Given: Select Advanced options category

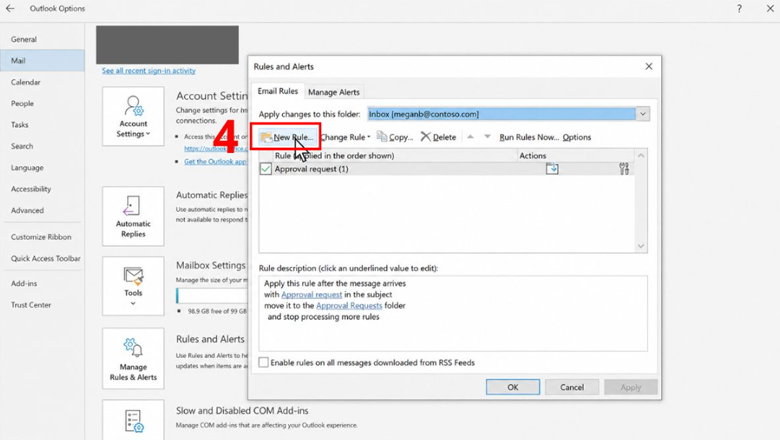Looking at the screenshot, I should (42, 210).
